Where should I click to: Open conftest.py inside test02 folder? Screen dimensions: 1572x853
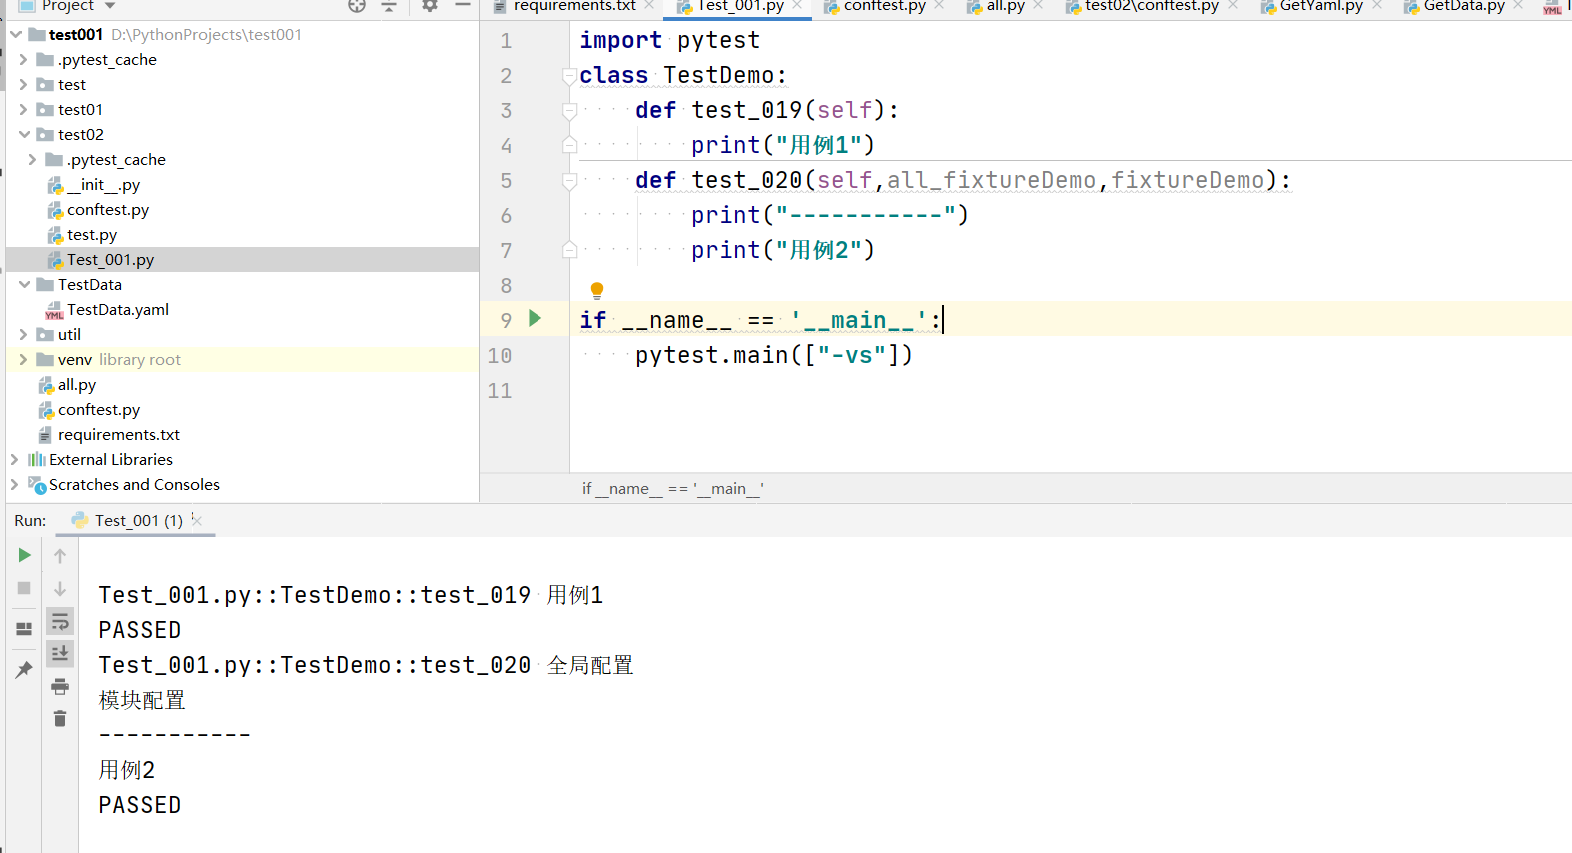point(107,209)
